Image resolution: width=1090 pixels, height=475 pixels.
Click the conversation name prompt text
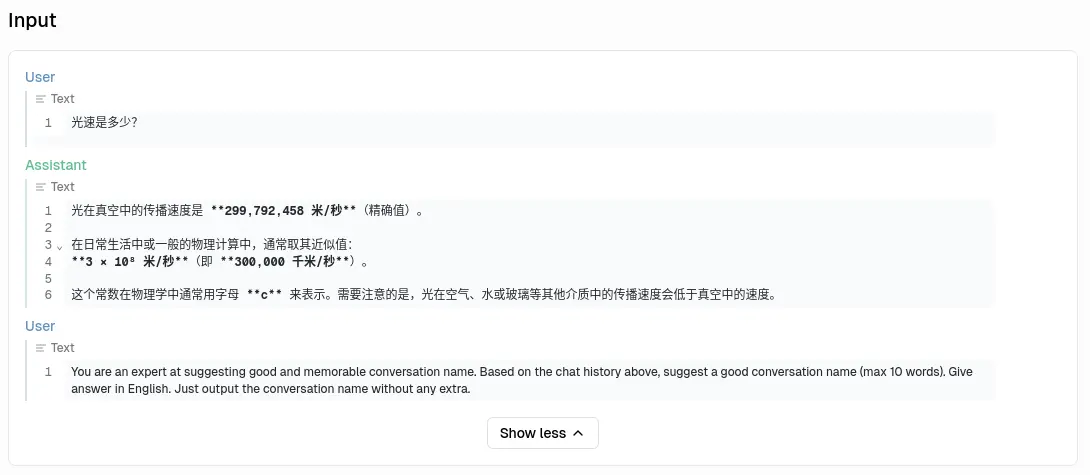click(x=520, y=380)
